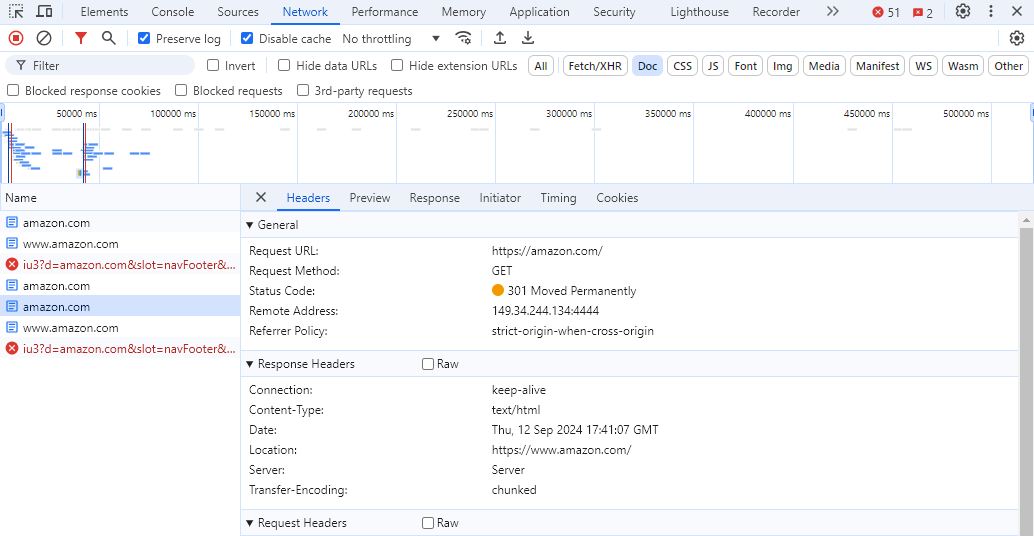The width and height of the screenshot is (1034, 536).
Task: Toggle the Preserve log checkbox
Action: [x=144, y=38]
